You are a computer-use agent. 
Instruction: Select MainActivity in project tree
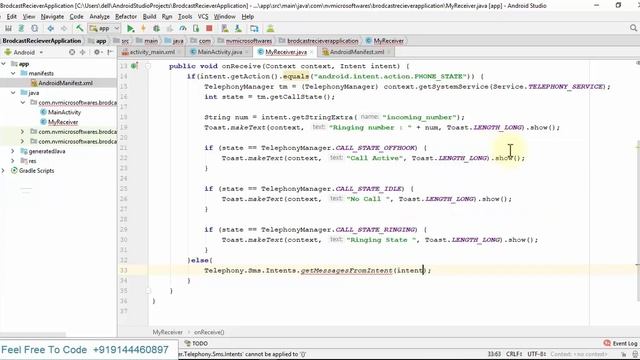click(64, 112)
